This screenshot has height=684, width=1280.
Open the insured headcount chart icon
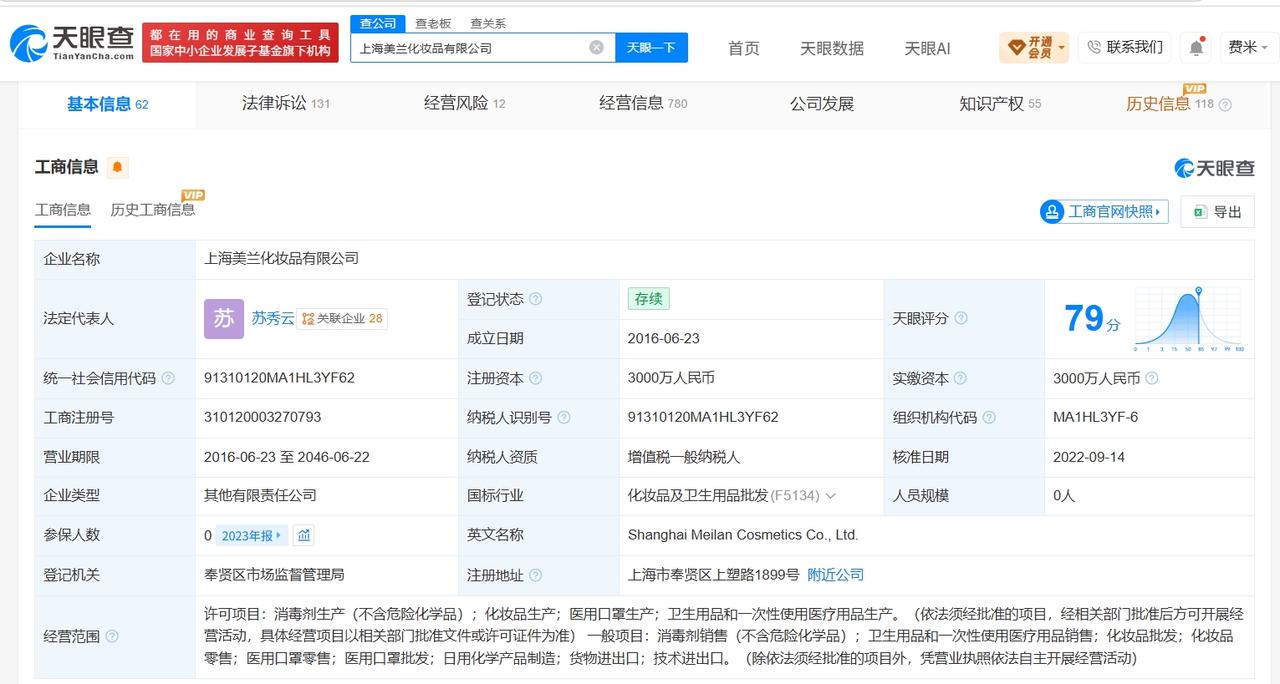pos(304,535)
